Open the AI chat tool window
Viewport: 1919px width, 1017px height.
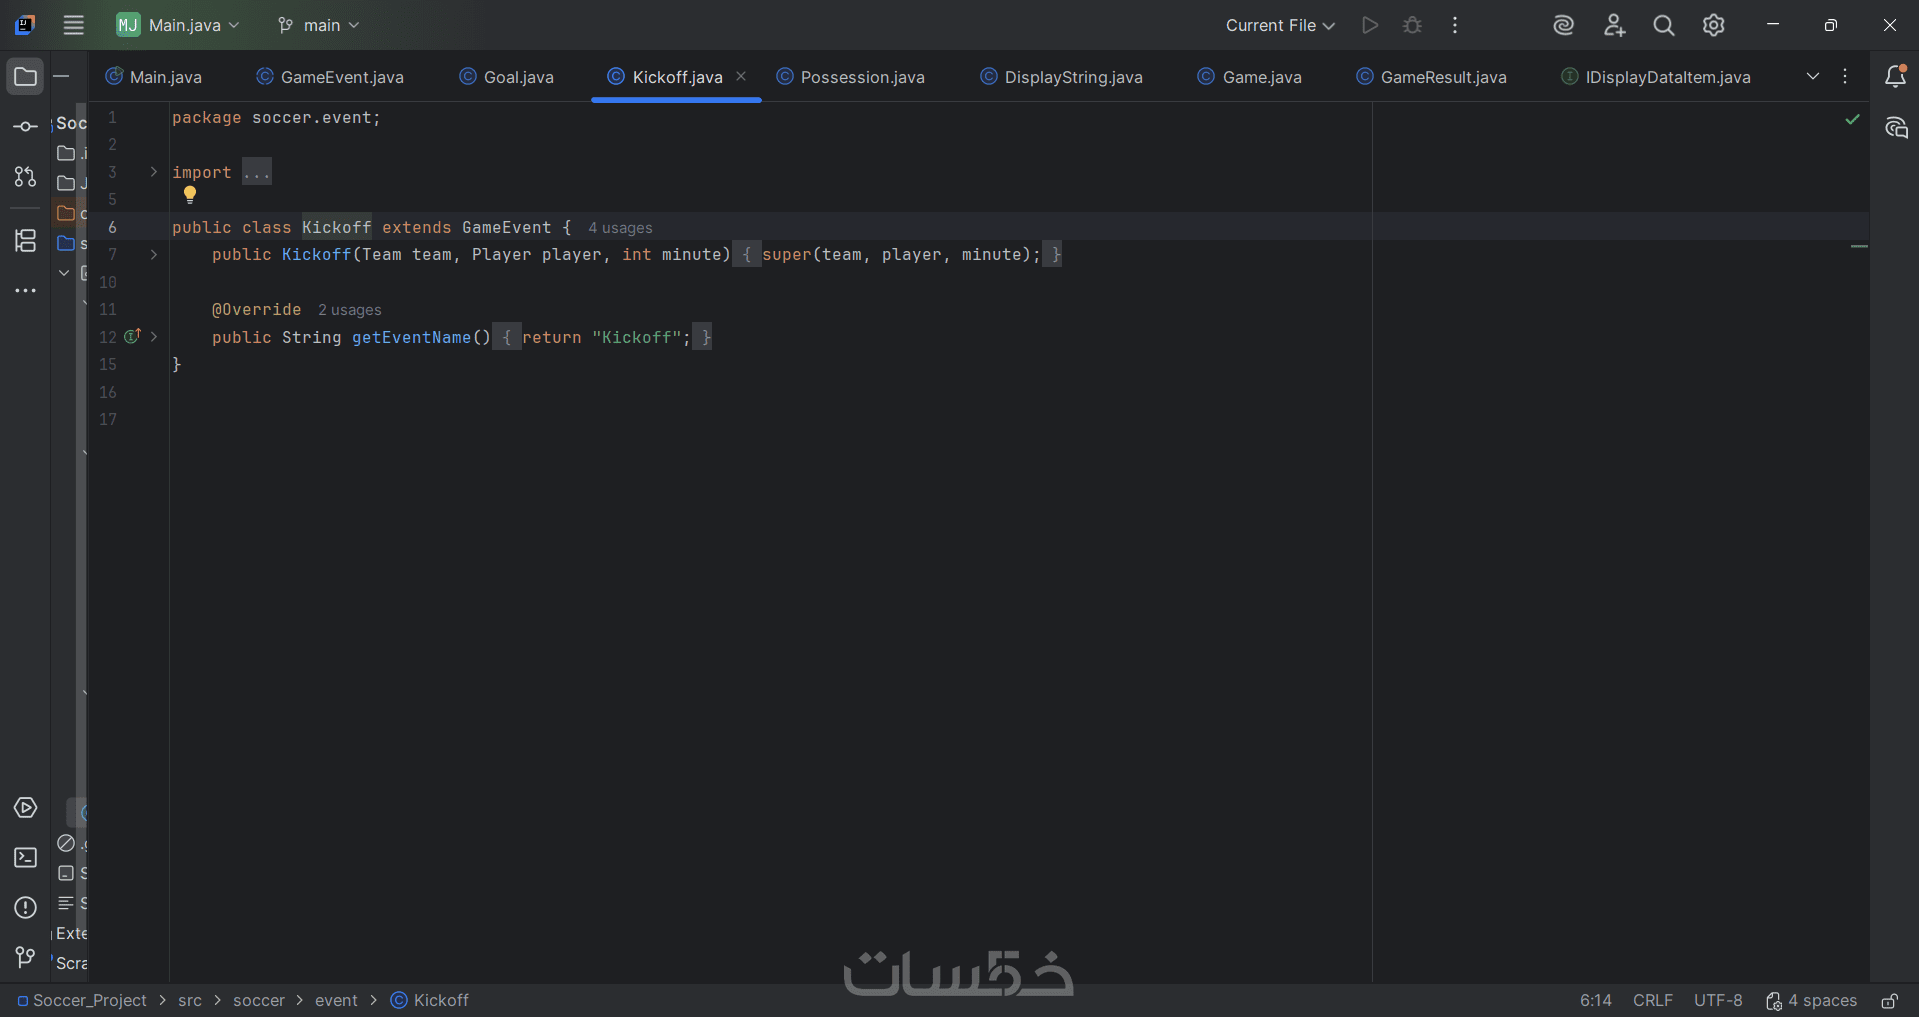(1896, 128)
